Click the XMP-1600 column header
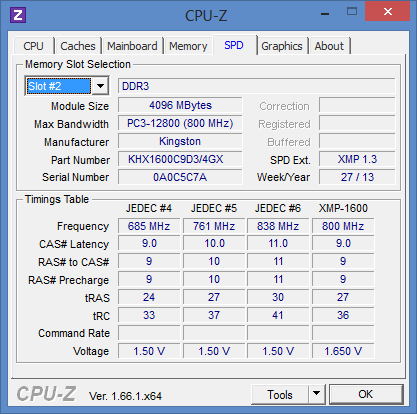 click(343, 208)
